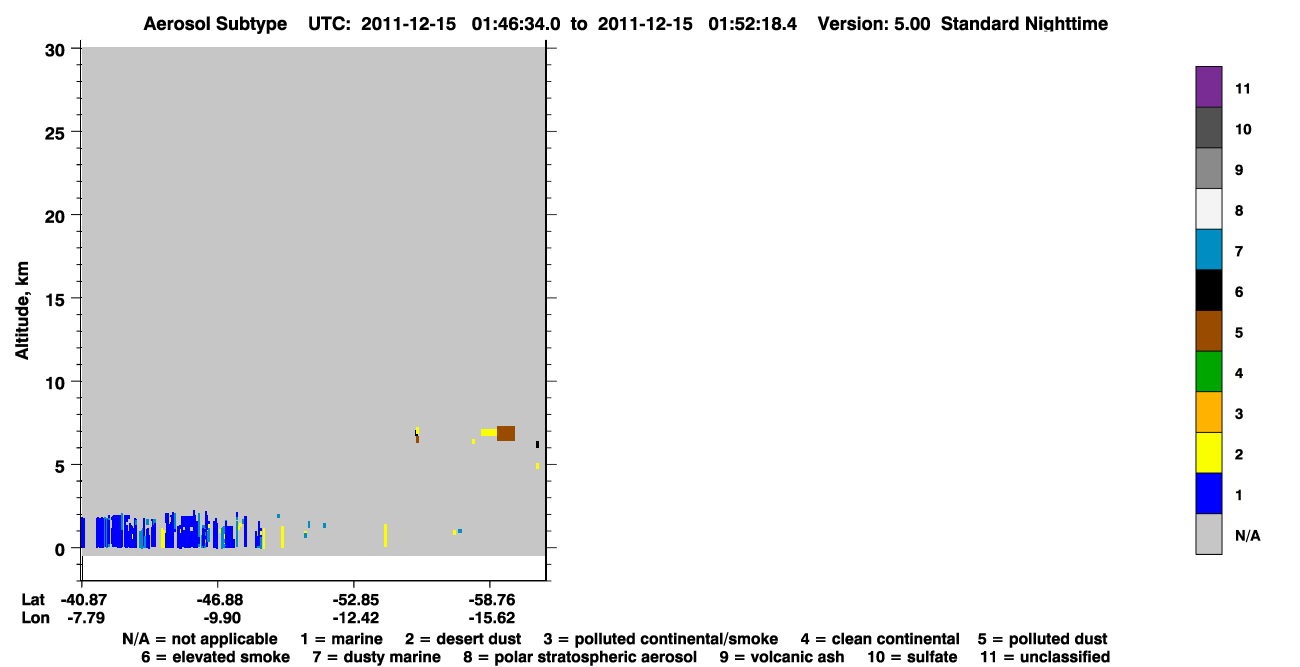Screen dimensions: 1300x667
Task: Click the '7 = dusty marine' legend text
Action: [x=376, y=657]
